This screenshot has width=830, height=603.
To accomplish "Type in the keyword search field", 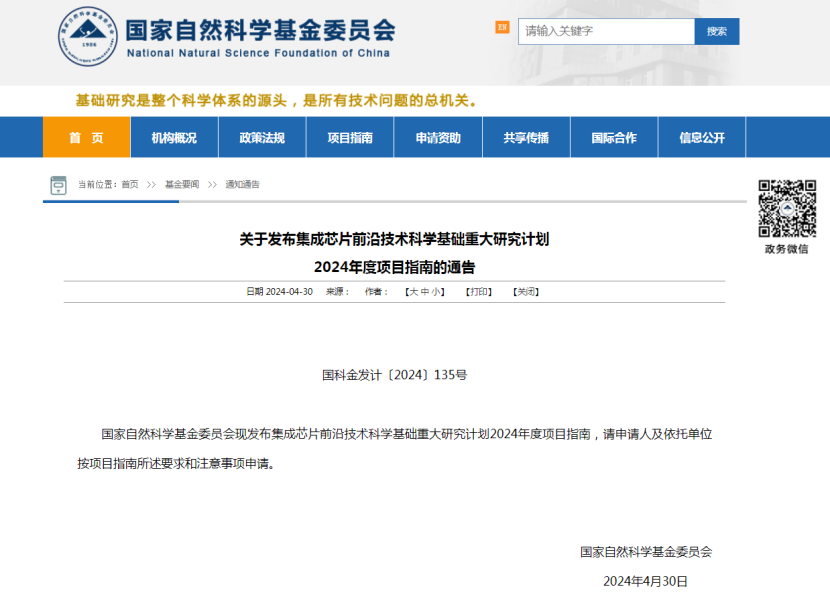I will [x=606, y=31].
